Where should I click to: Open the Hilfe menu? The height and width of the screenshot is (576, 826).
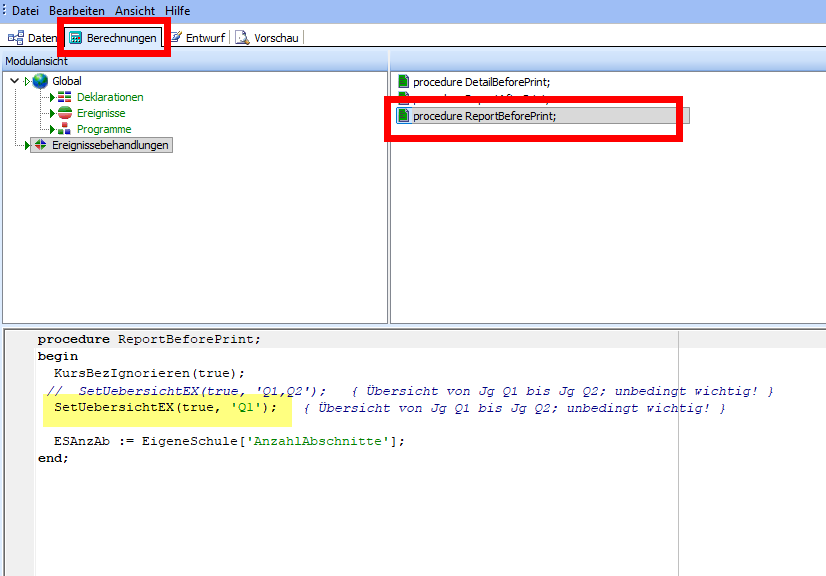(177, 10)
